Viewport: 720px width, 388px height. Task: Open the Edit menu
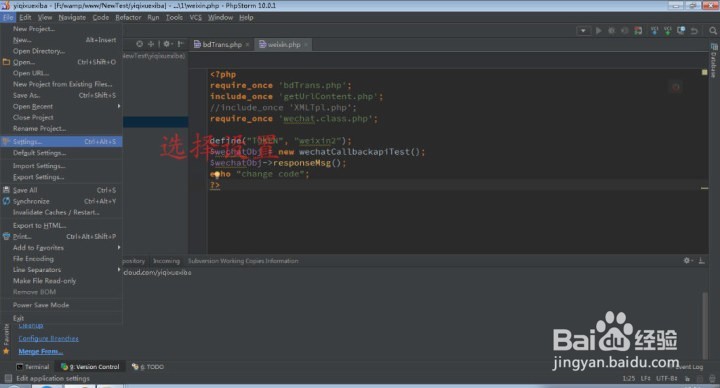(x=25, y=17)
